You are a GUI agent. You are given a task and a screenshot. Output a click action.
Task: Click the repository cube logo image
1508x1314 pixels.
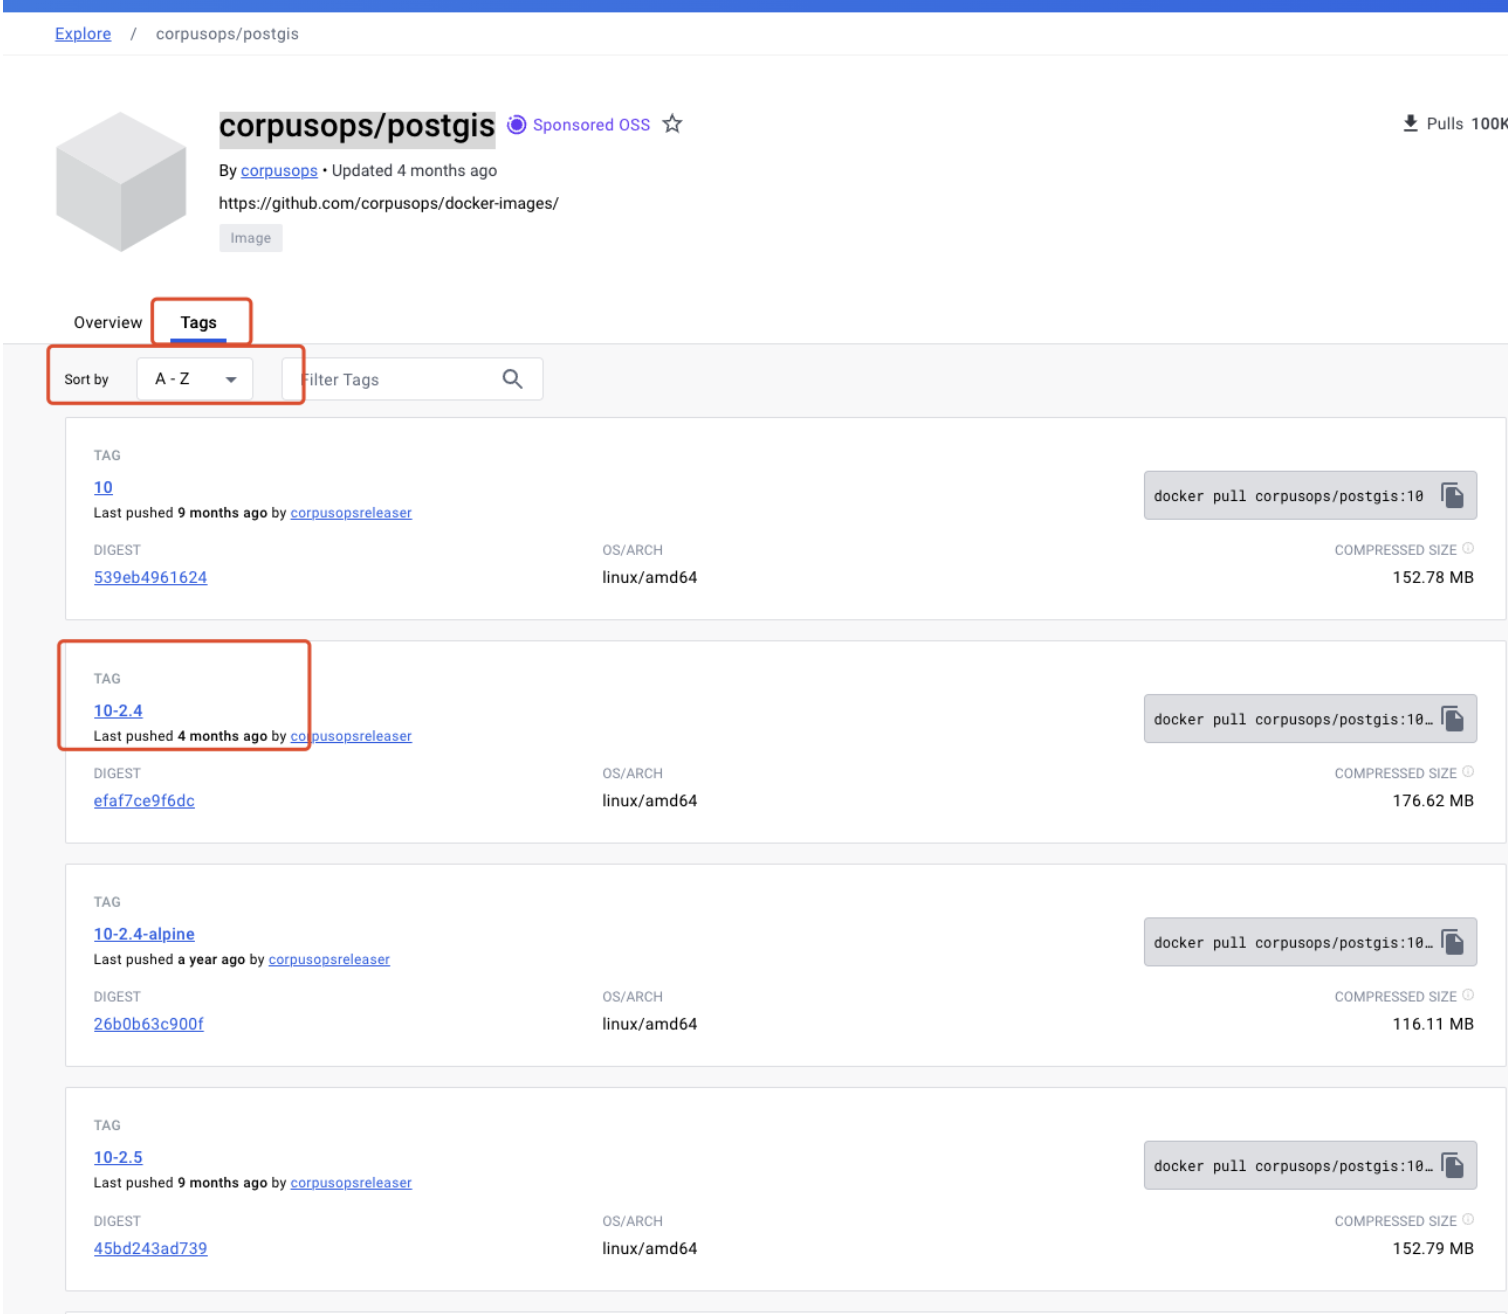click(x=121, y=181)
